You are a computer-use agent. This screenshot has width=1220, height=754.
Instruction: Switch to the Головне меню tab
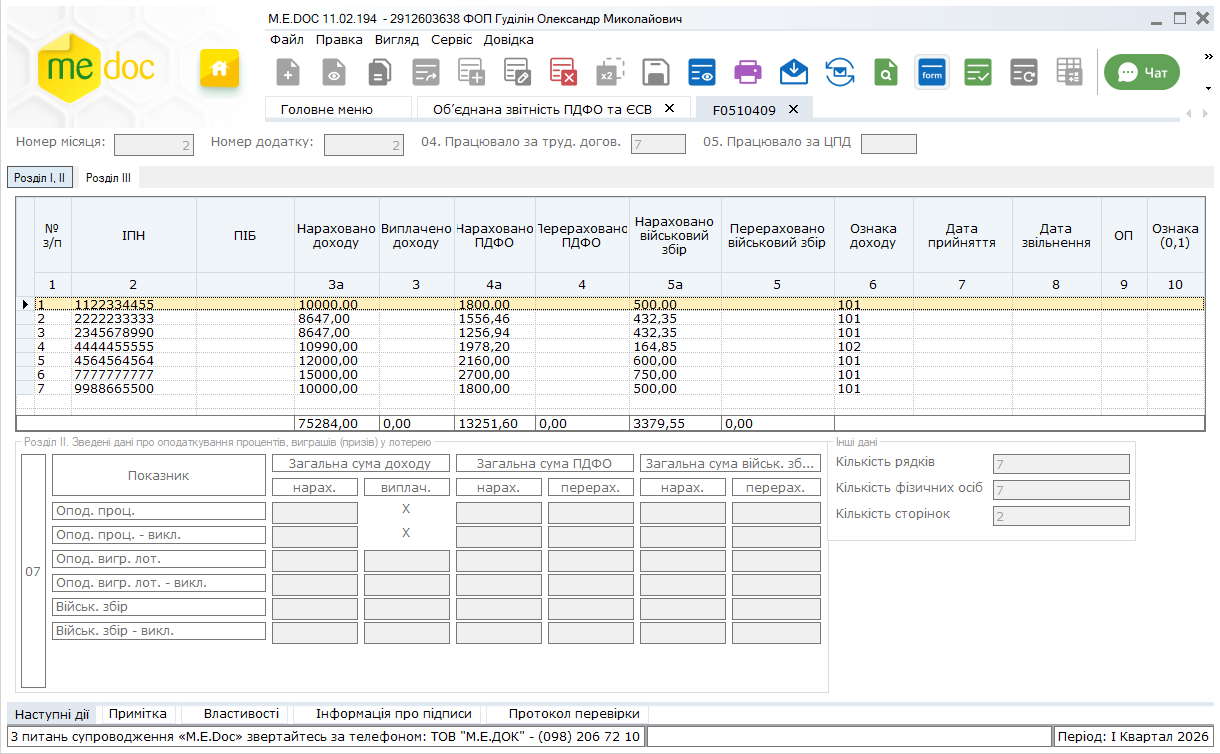(x=327, y=109)
